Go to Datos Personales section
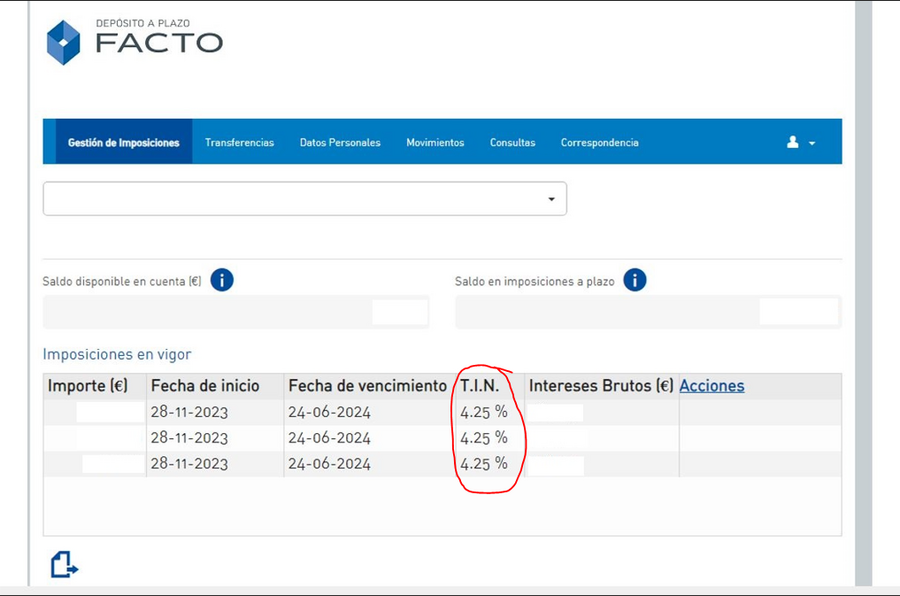 point(340,142)
